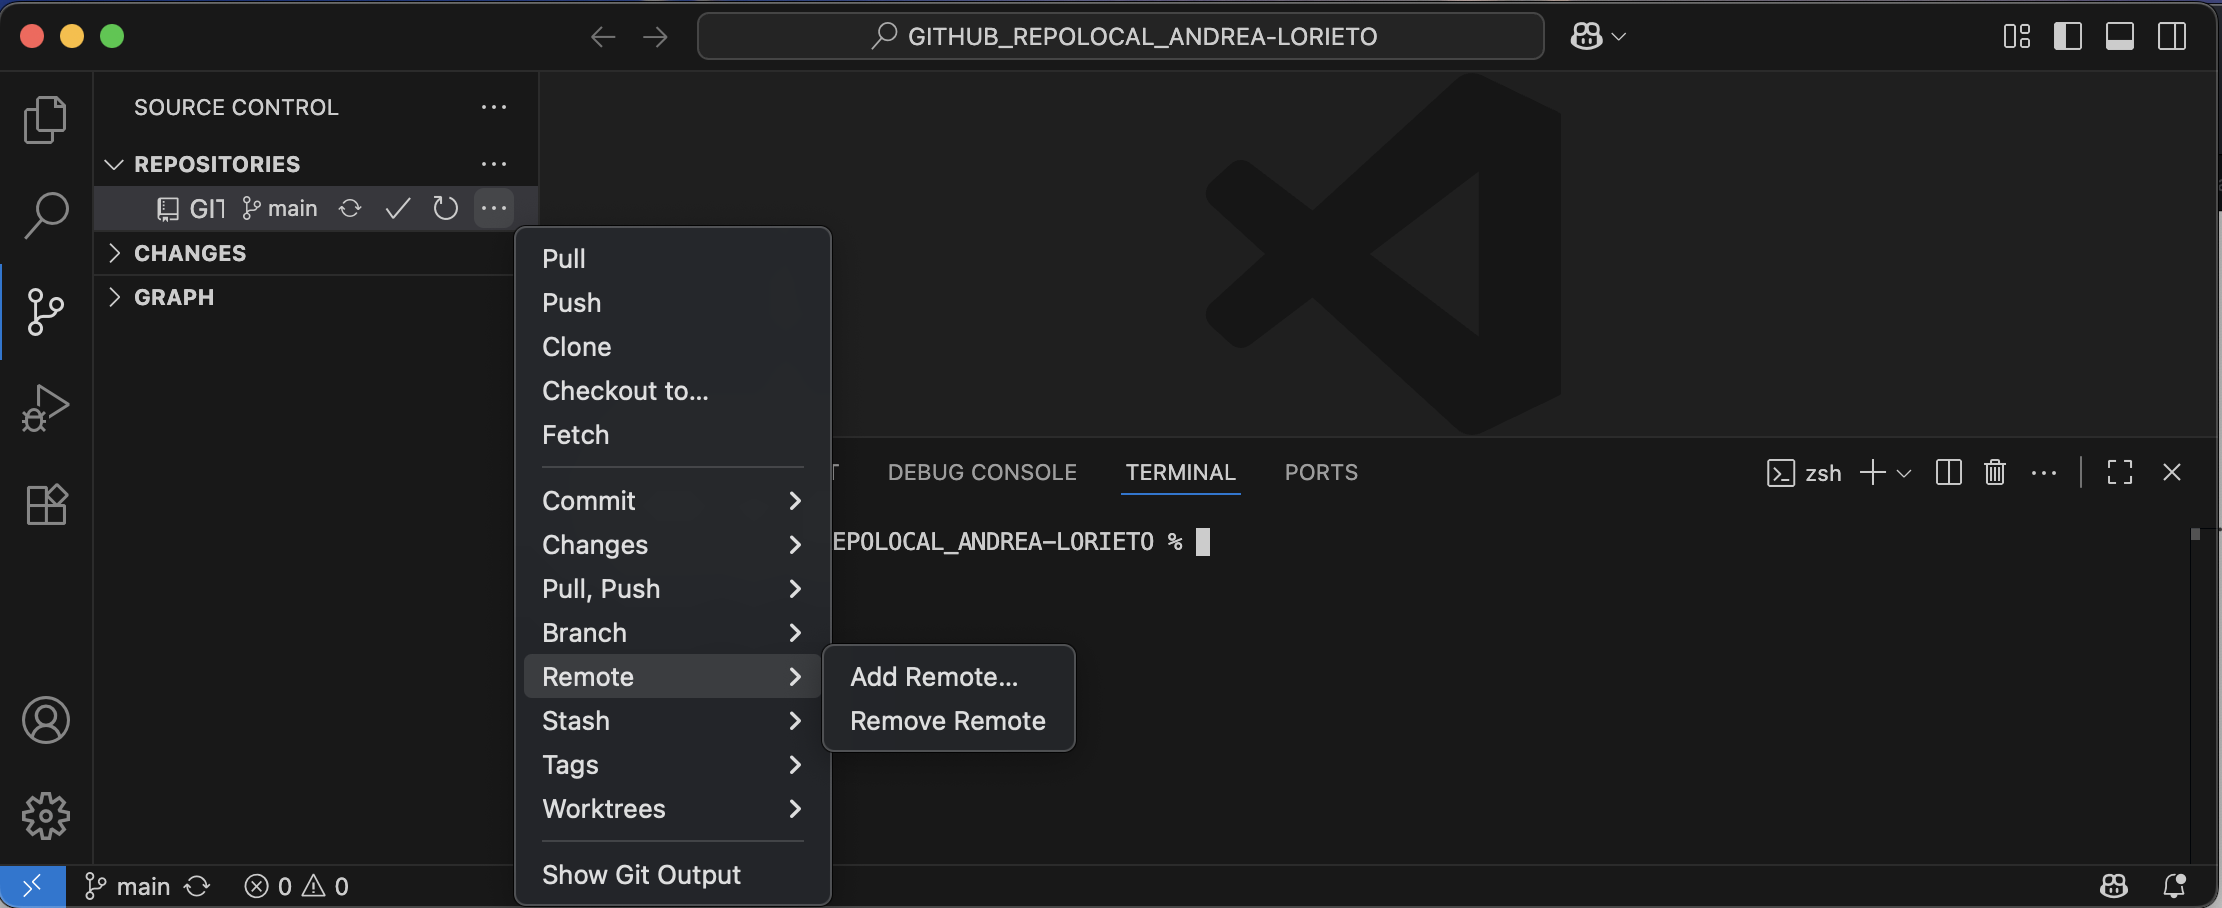The width and height of the screenshot is (2222, 908).
Task: Open the Search view icon
Action: 45,215
